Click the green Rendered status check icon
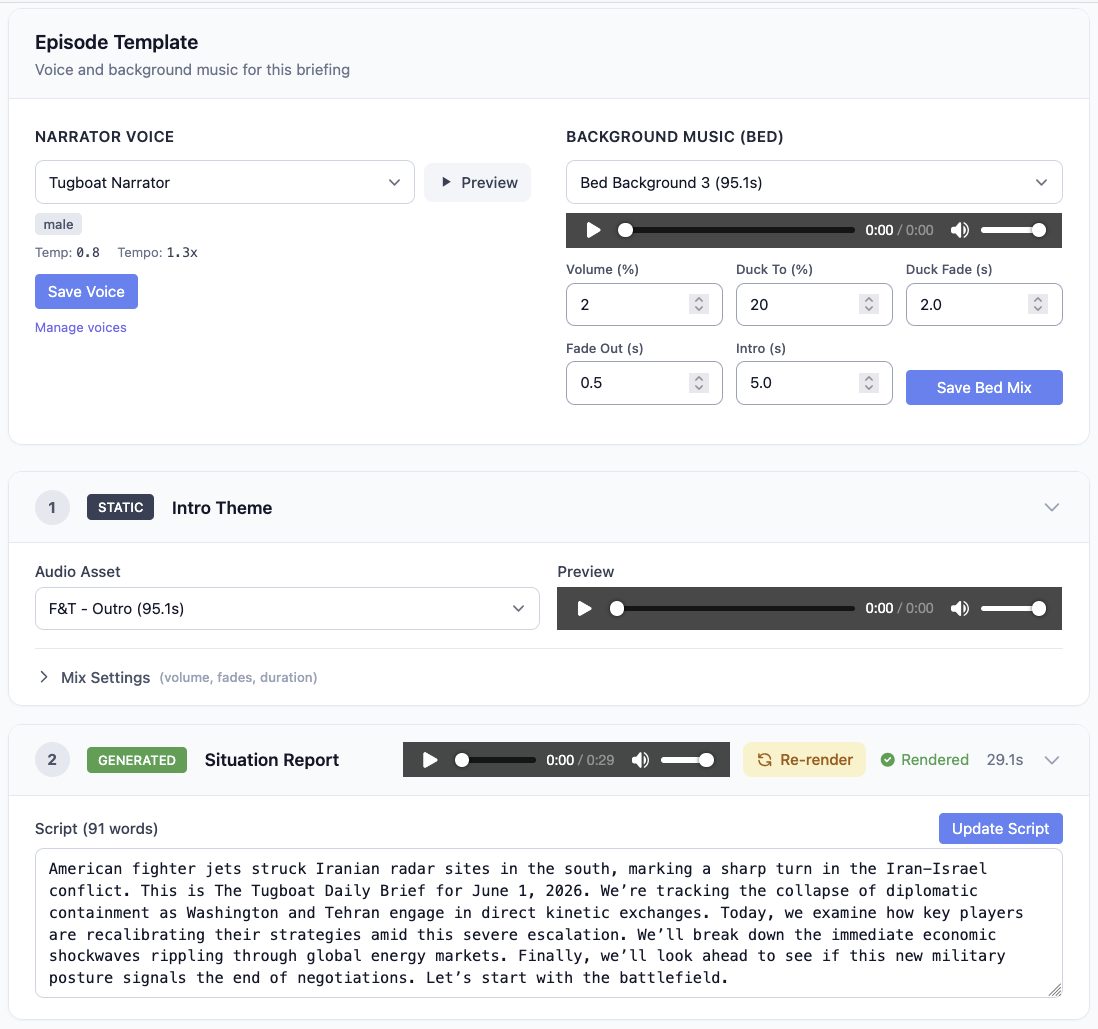 tap(887, 760)
